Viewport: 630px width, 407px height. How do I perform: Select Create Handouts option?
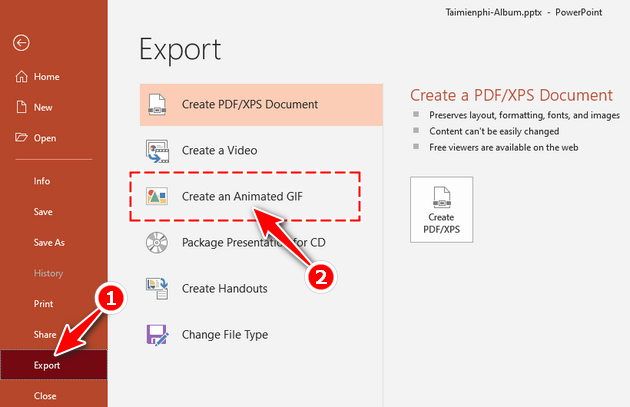coord(261,288)
